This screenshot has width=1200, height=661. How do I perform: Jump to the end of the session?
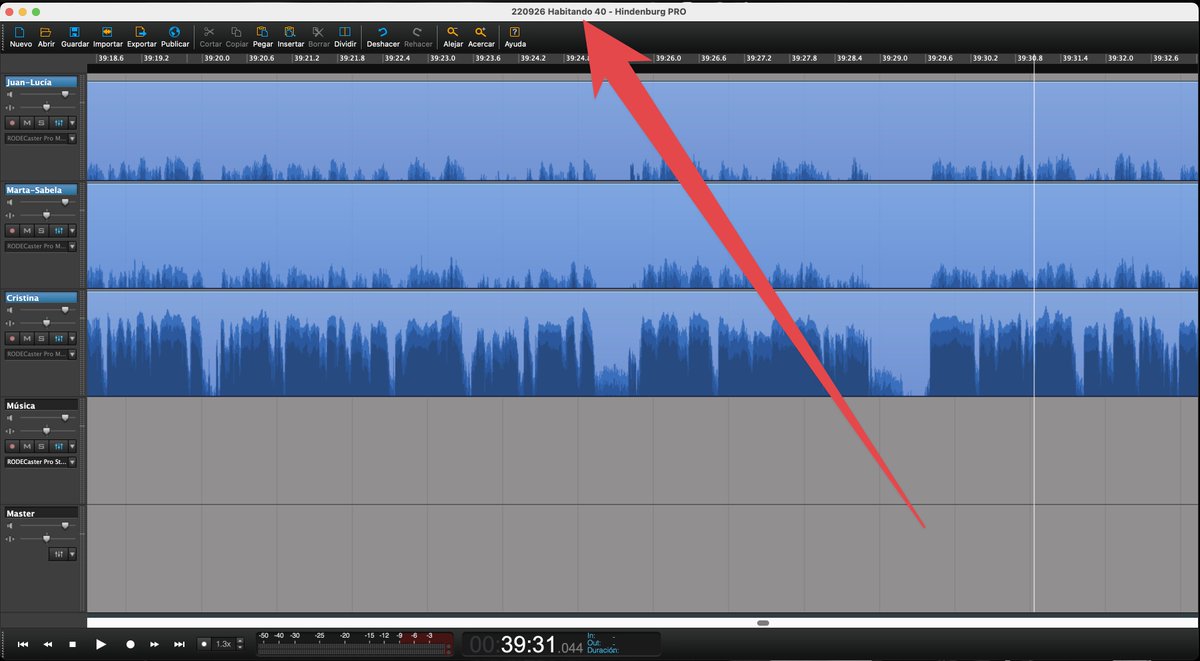pyautogui.click(x=180, y=645)
